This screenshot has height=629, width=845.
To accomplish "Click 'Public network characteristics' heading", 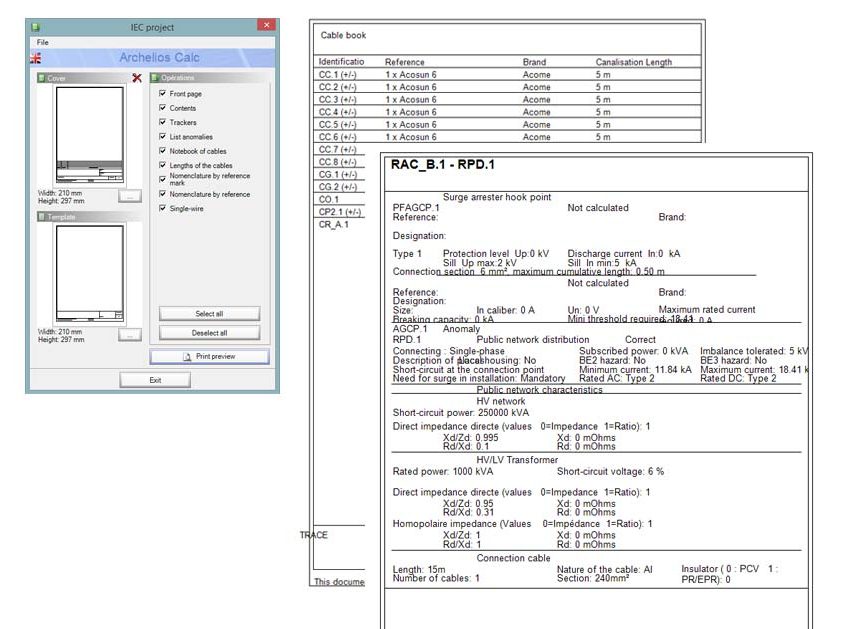I will (539, 390).
